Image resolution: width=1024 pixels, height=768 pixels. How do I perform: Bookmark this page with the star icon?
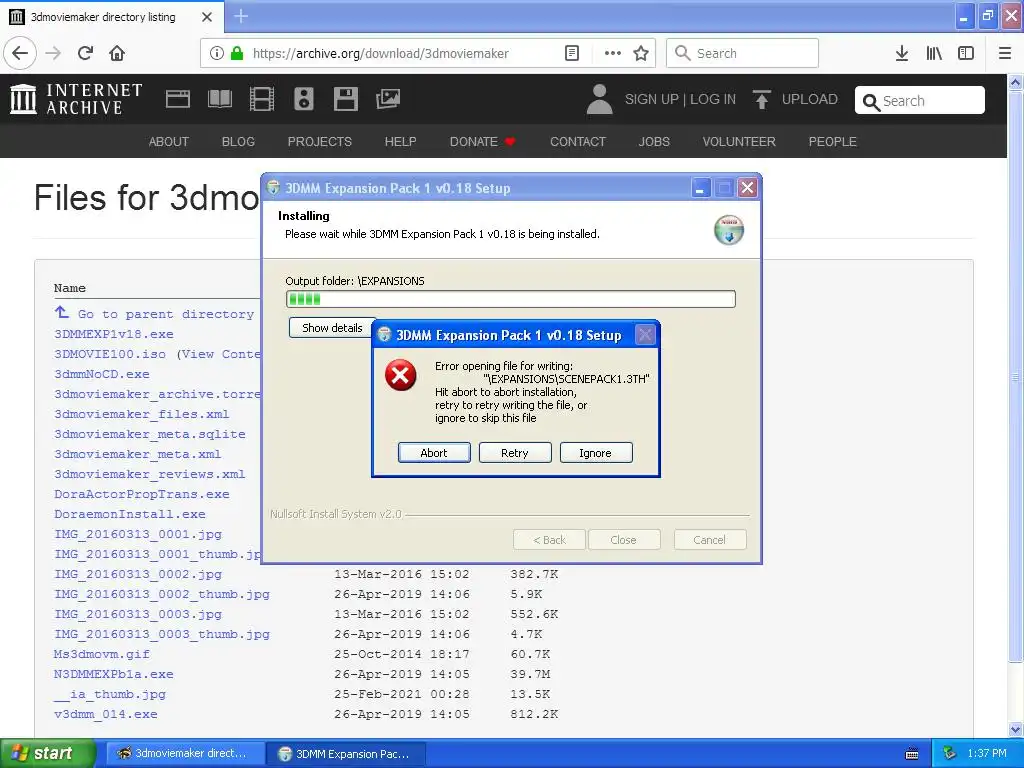(x=641, y=53)
